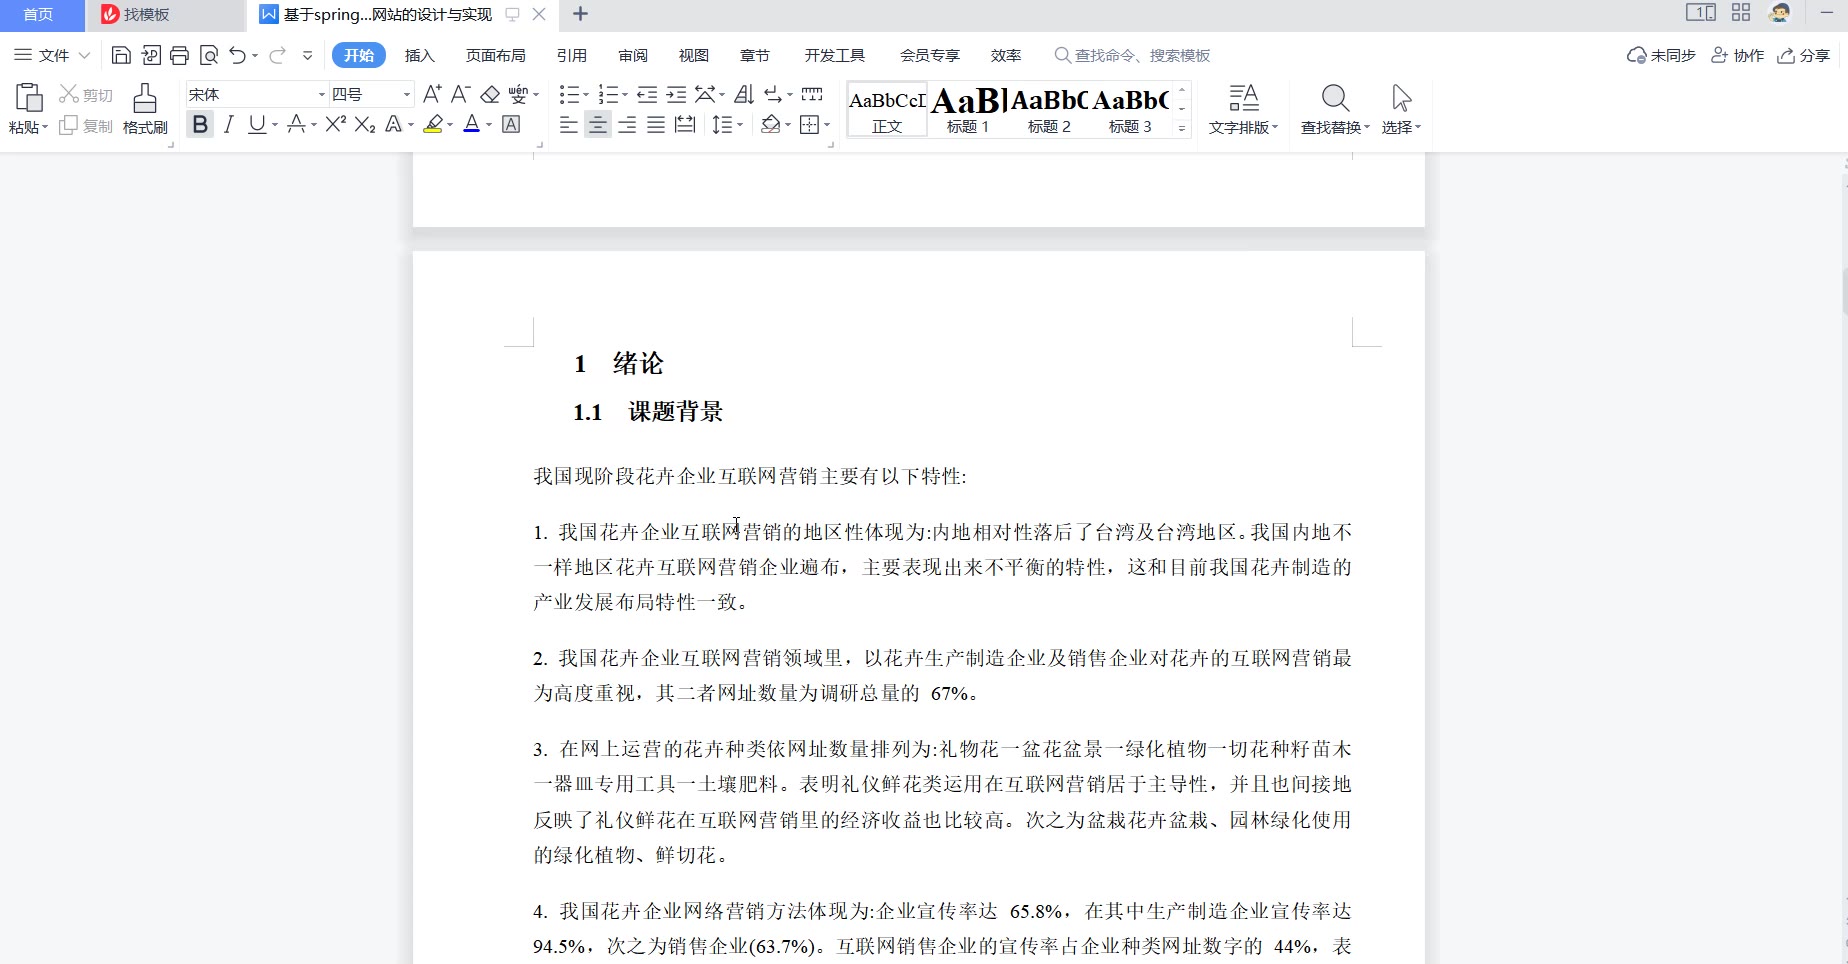
Task: Toggle Italic formatting
Action: pyautogui.click(x=229, y=124)
